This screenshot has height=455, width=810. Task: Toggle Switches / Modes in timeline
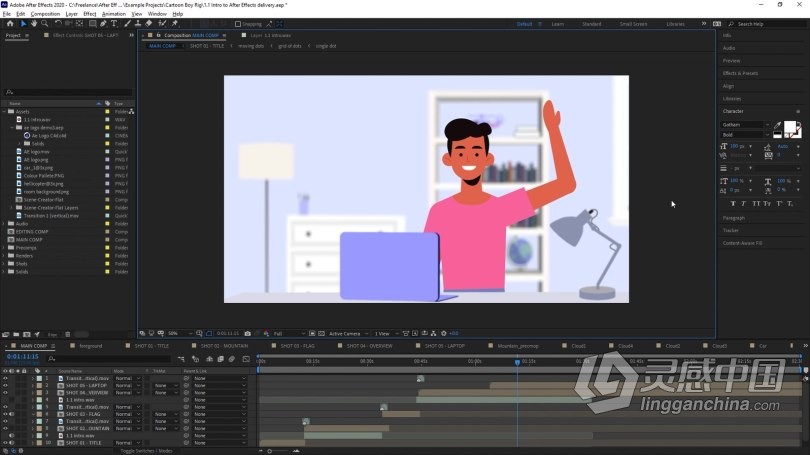[x=146, y=451]
